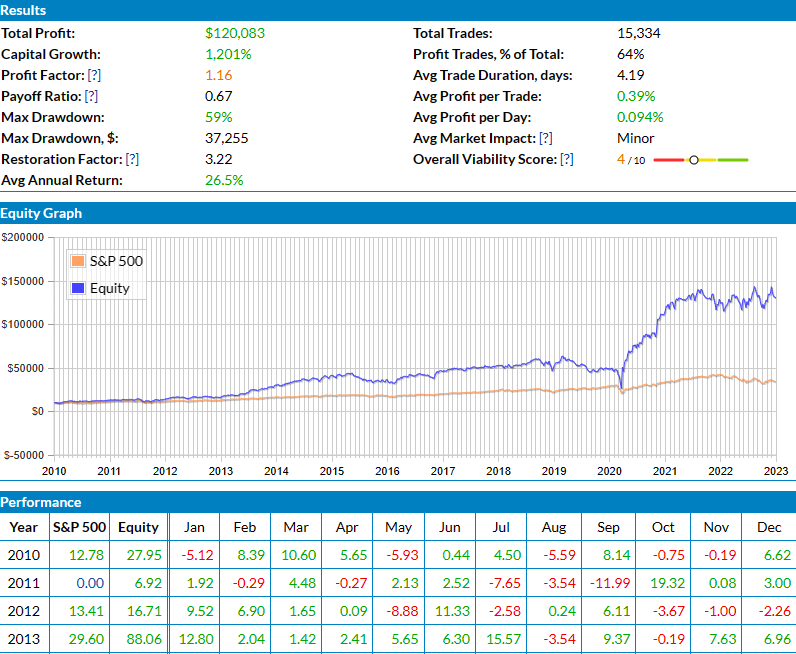The height and width of the screenshot is (654, 796).
Task: Open help for Avg Market Impact
Action: pos(546,138)
